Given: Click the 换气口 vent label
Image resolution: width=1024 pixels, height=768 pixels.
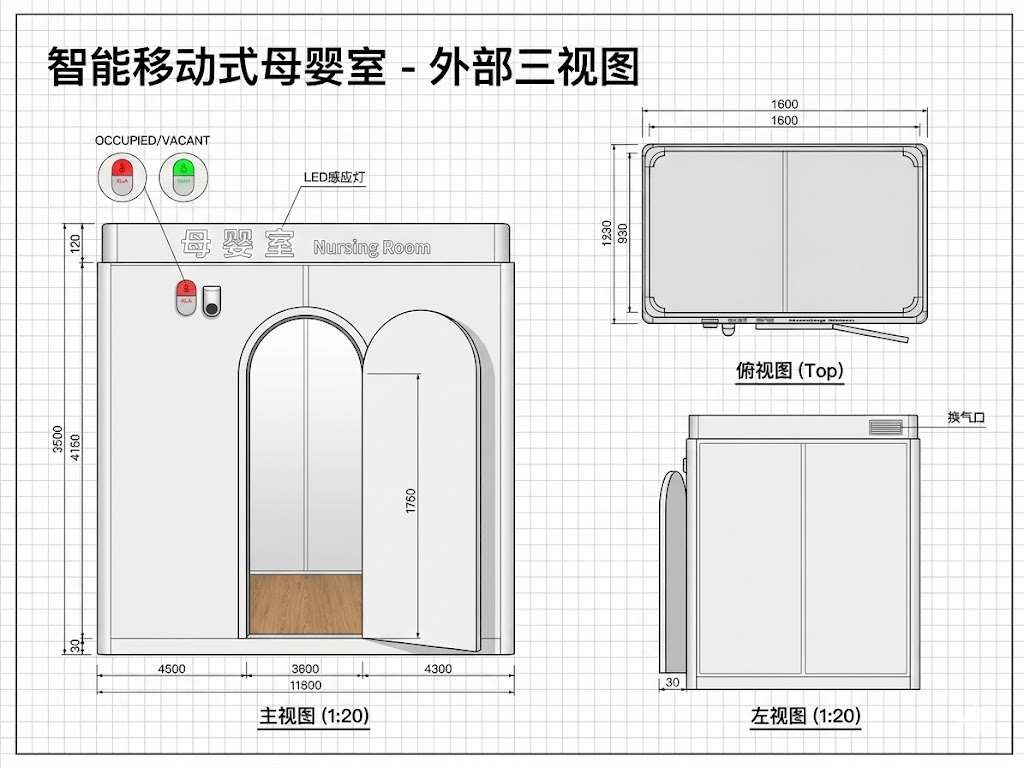Looking at the screenshot, I should click(x=966, y=417).
